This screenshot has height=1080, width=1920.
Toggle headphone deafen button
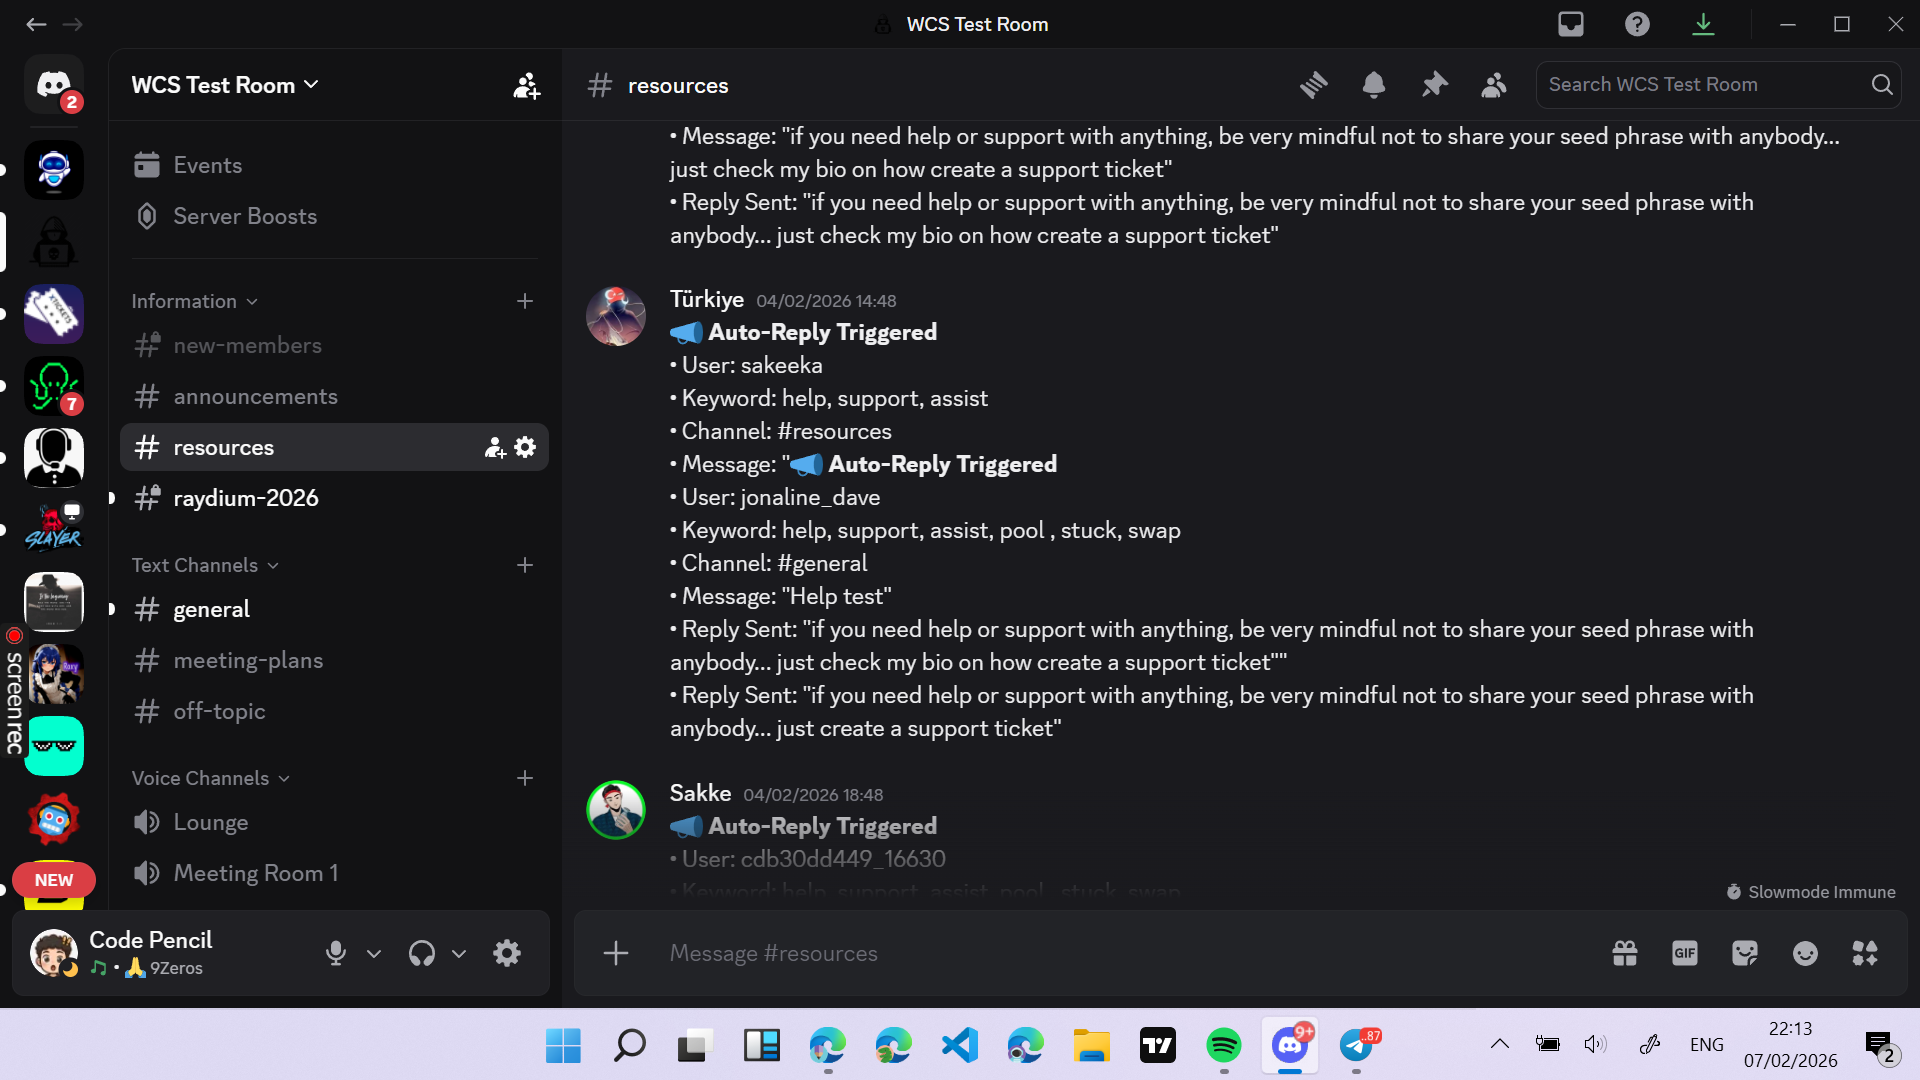coord(421,953)
